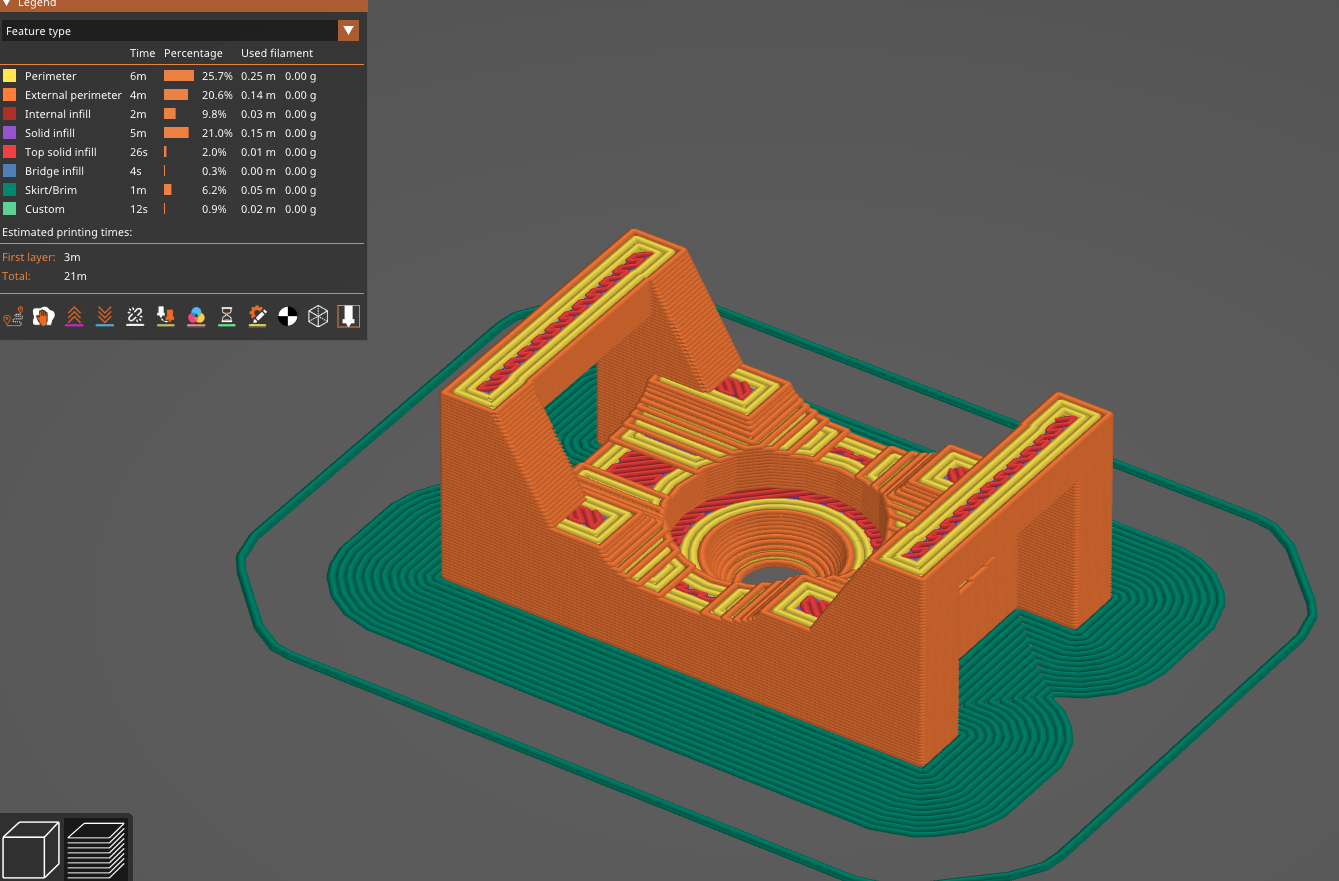Viewport: 1339px width, 881px height.
Task: Toggle color changes visibility icon
Action: point(196,317)
